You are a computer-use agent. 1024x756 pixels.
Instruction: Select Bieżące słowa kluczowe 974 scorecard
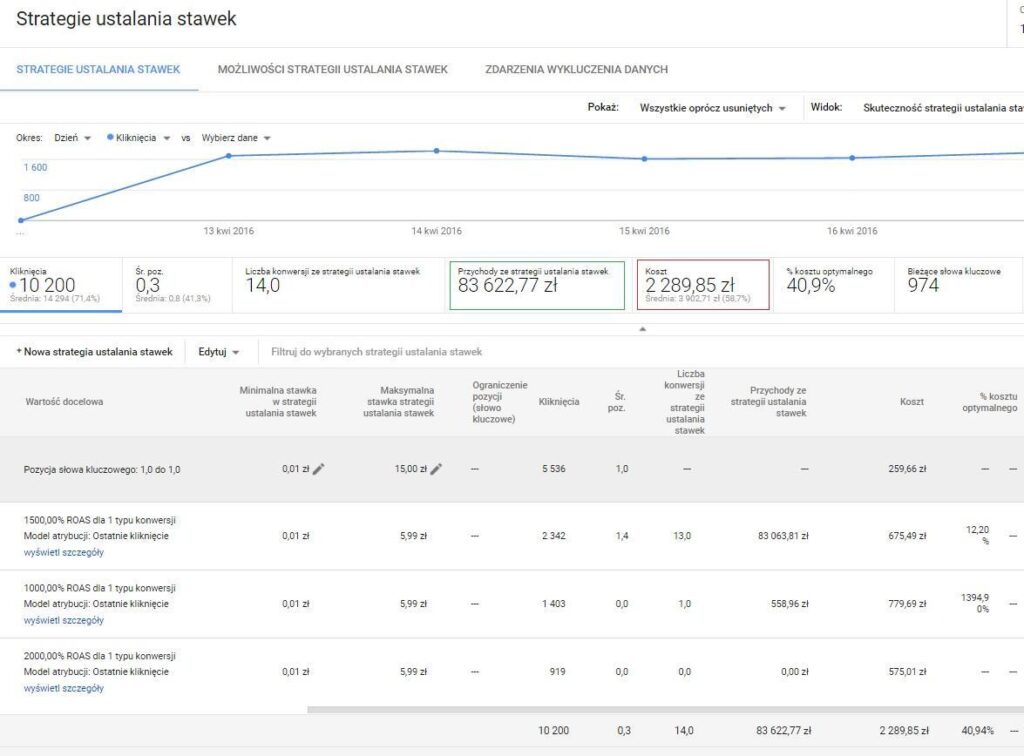pyautogui.click(x=957, y=285)
